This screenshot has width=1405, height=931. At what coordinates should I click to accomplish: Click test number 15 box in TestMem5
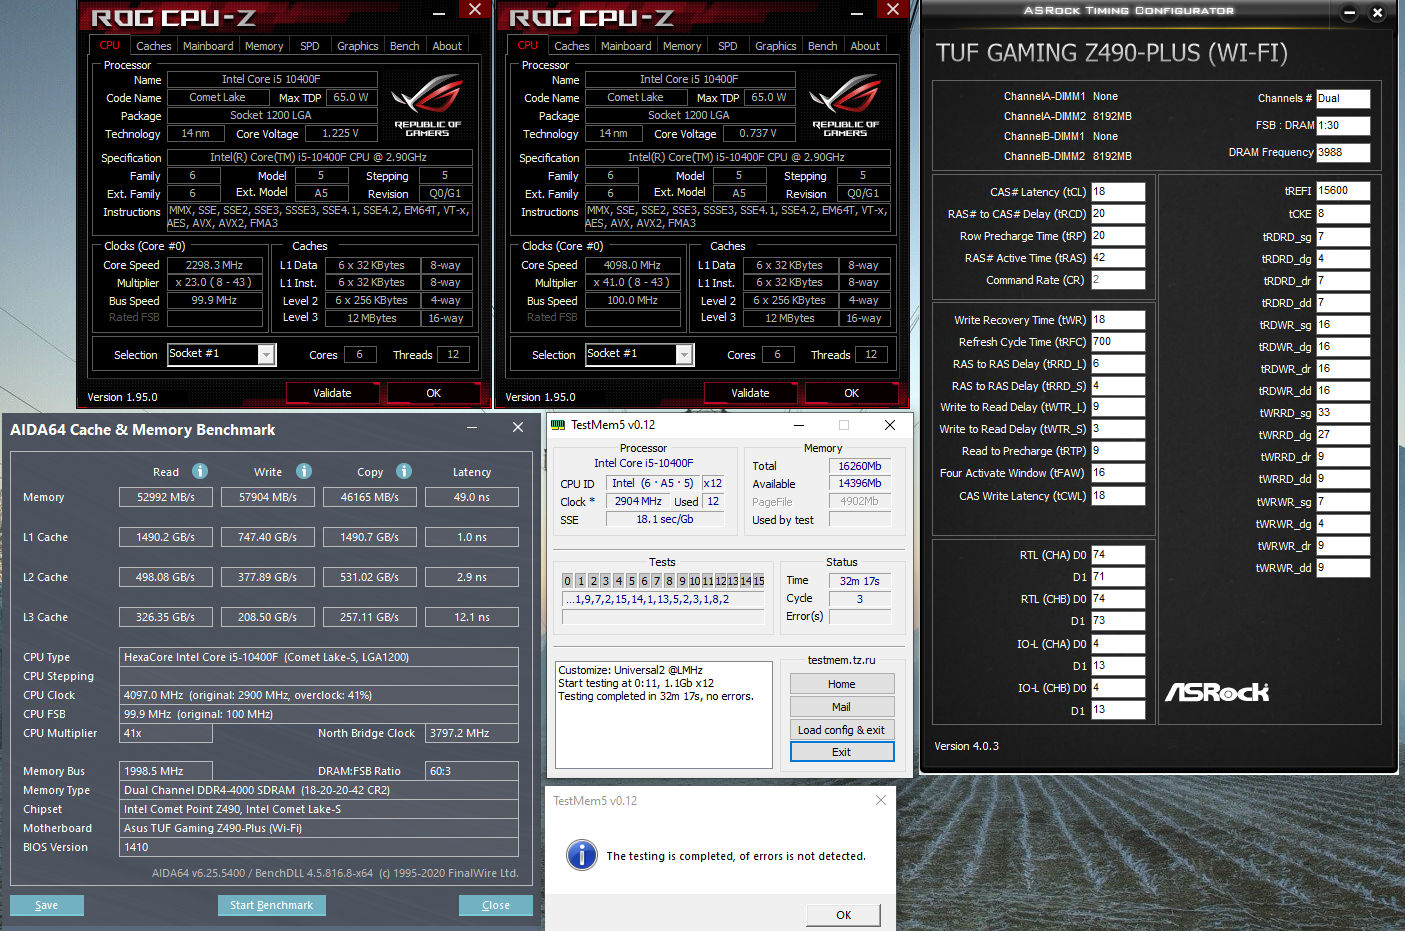coord(759,581)
